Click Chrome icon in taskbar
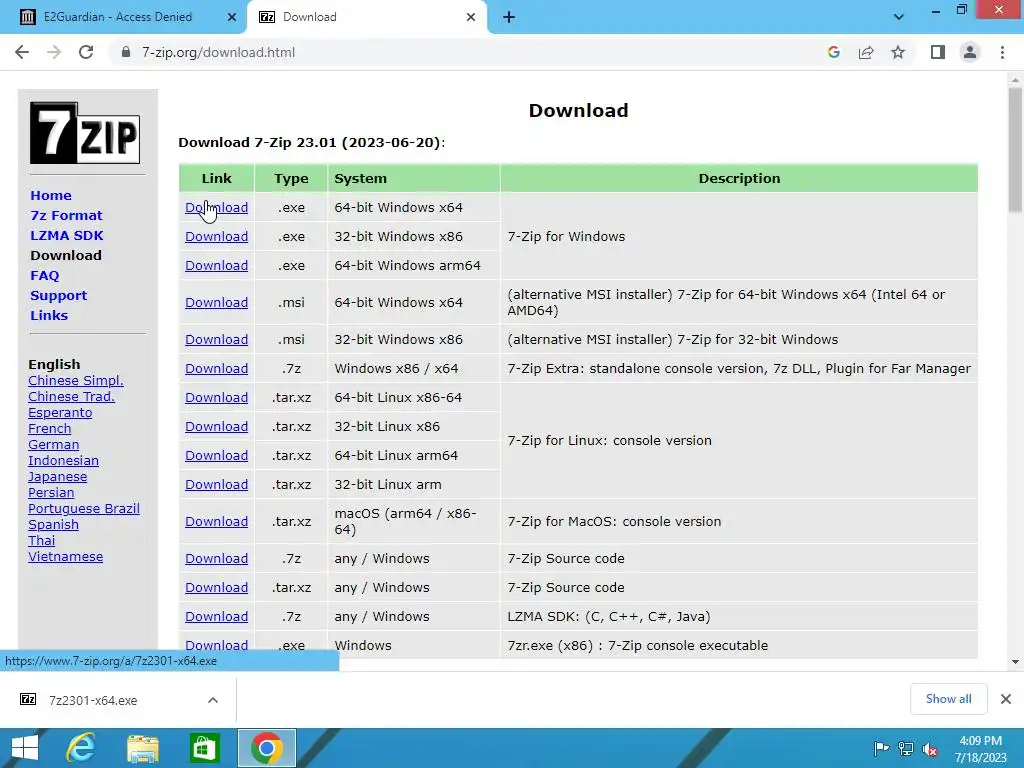Viewport: 1024px width, 768px height. coord(266,748)
